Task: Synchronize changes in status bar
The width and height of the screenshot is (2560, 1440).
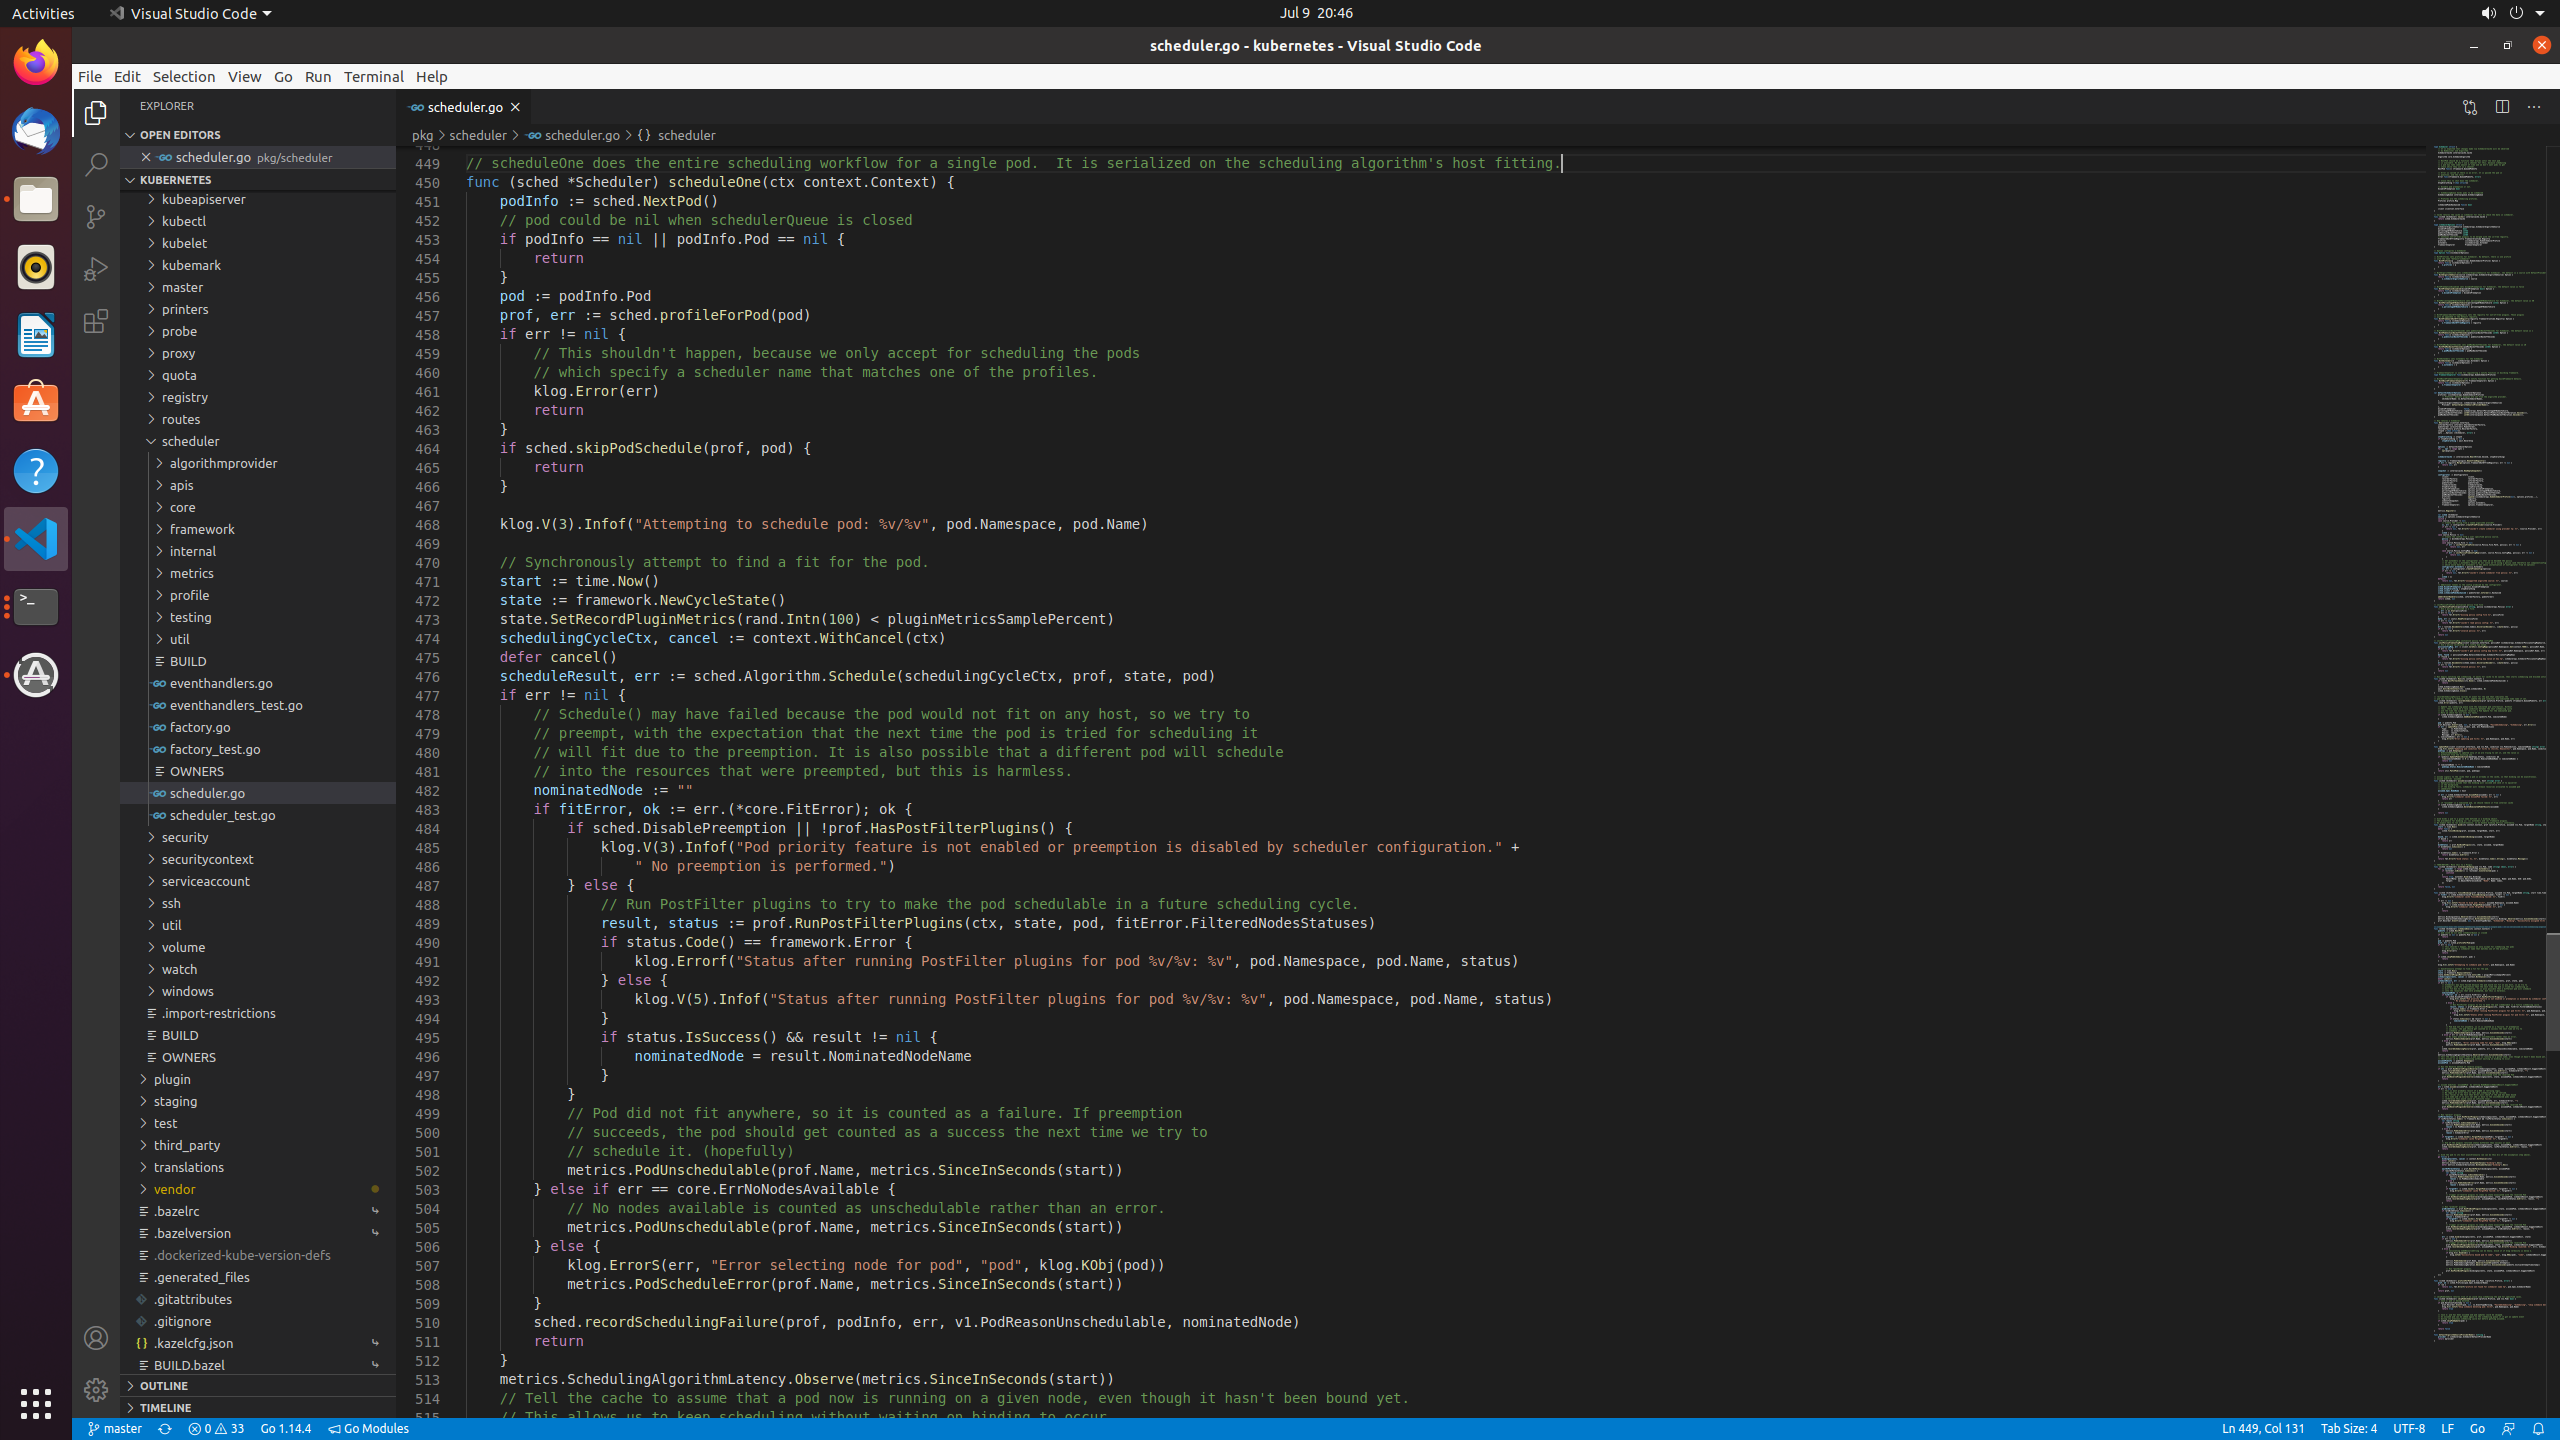Action: tap(165, 1429)
